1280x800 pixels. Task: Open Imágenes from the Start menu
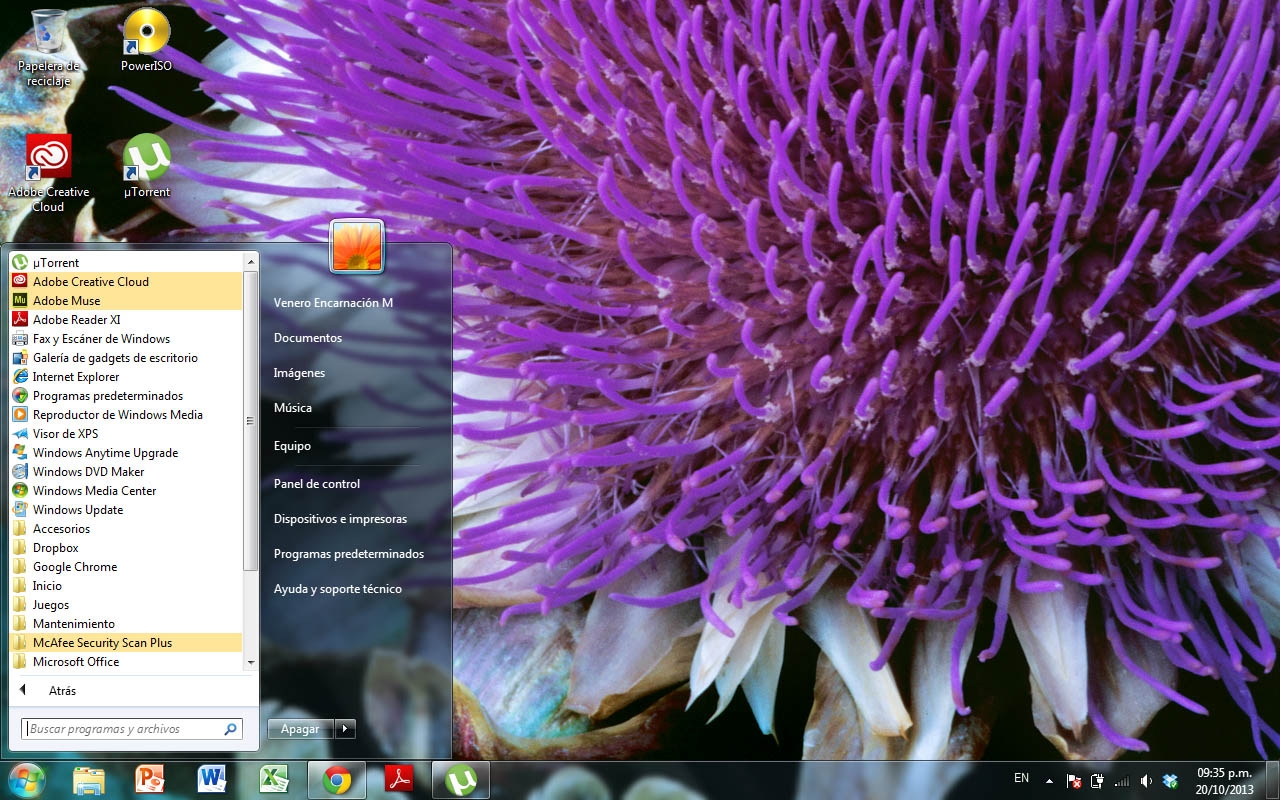pyautogui.click(x=299, y=373)
